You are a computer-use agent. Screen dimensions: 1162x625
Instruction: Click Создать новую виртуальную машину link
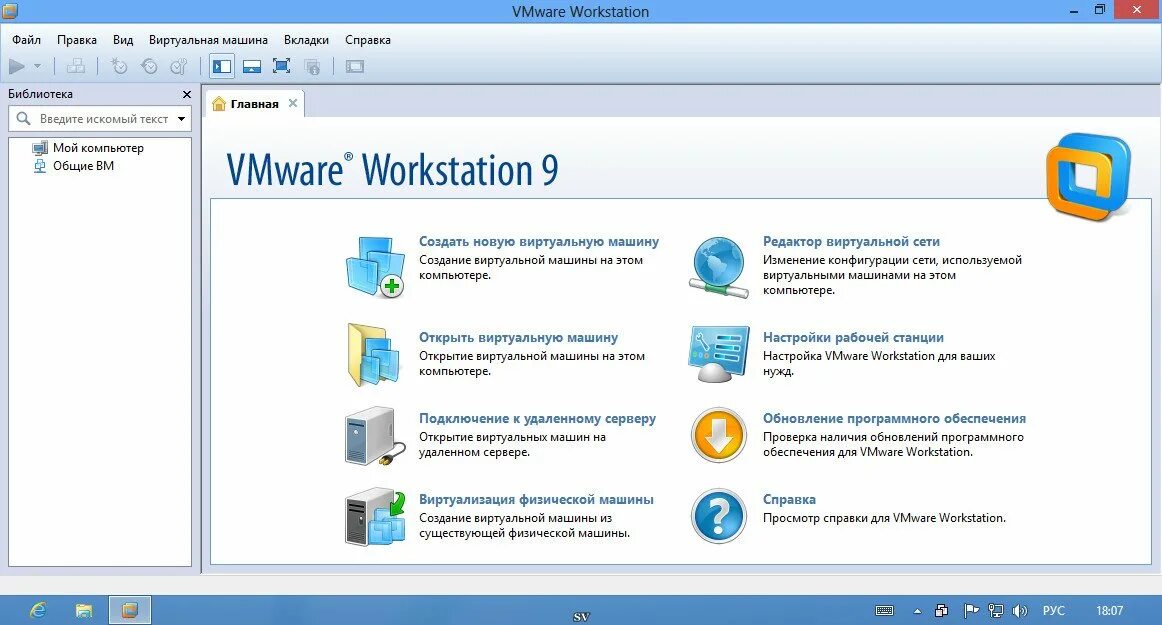[539, 241]
